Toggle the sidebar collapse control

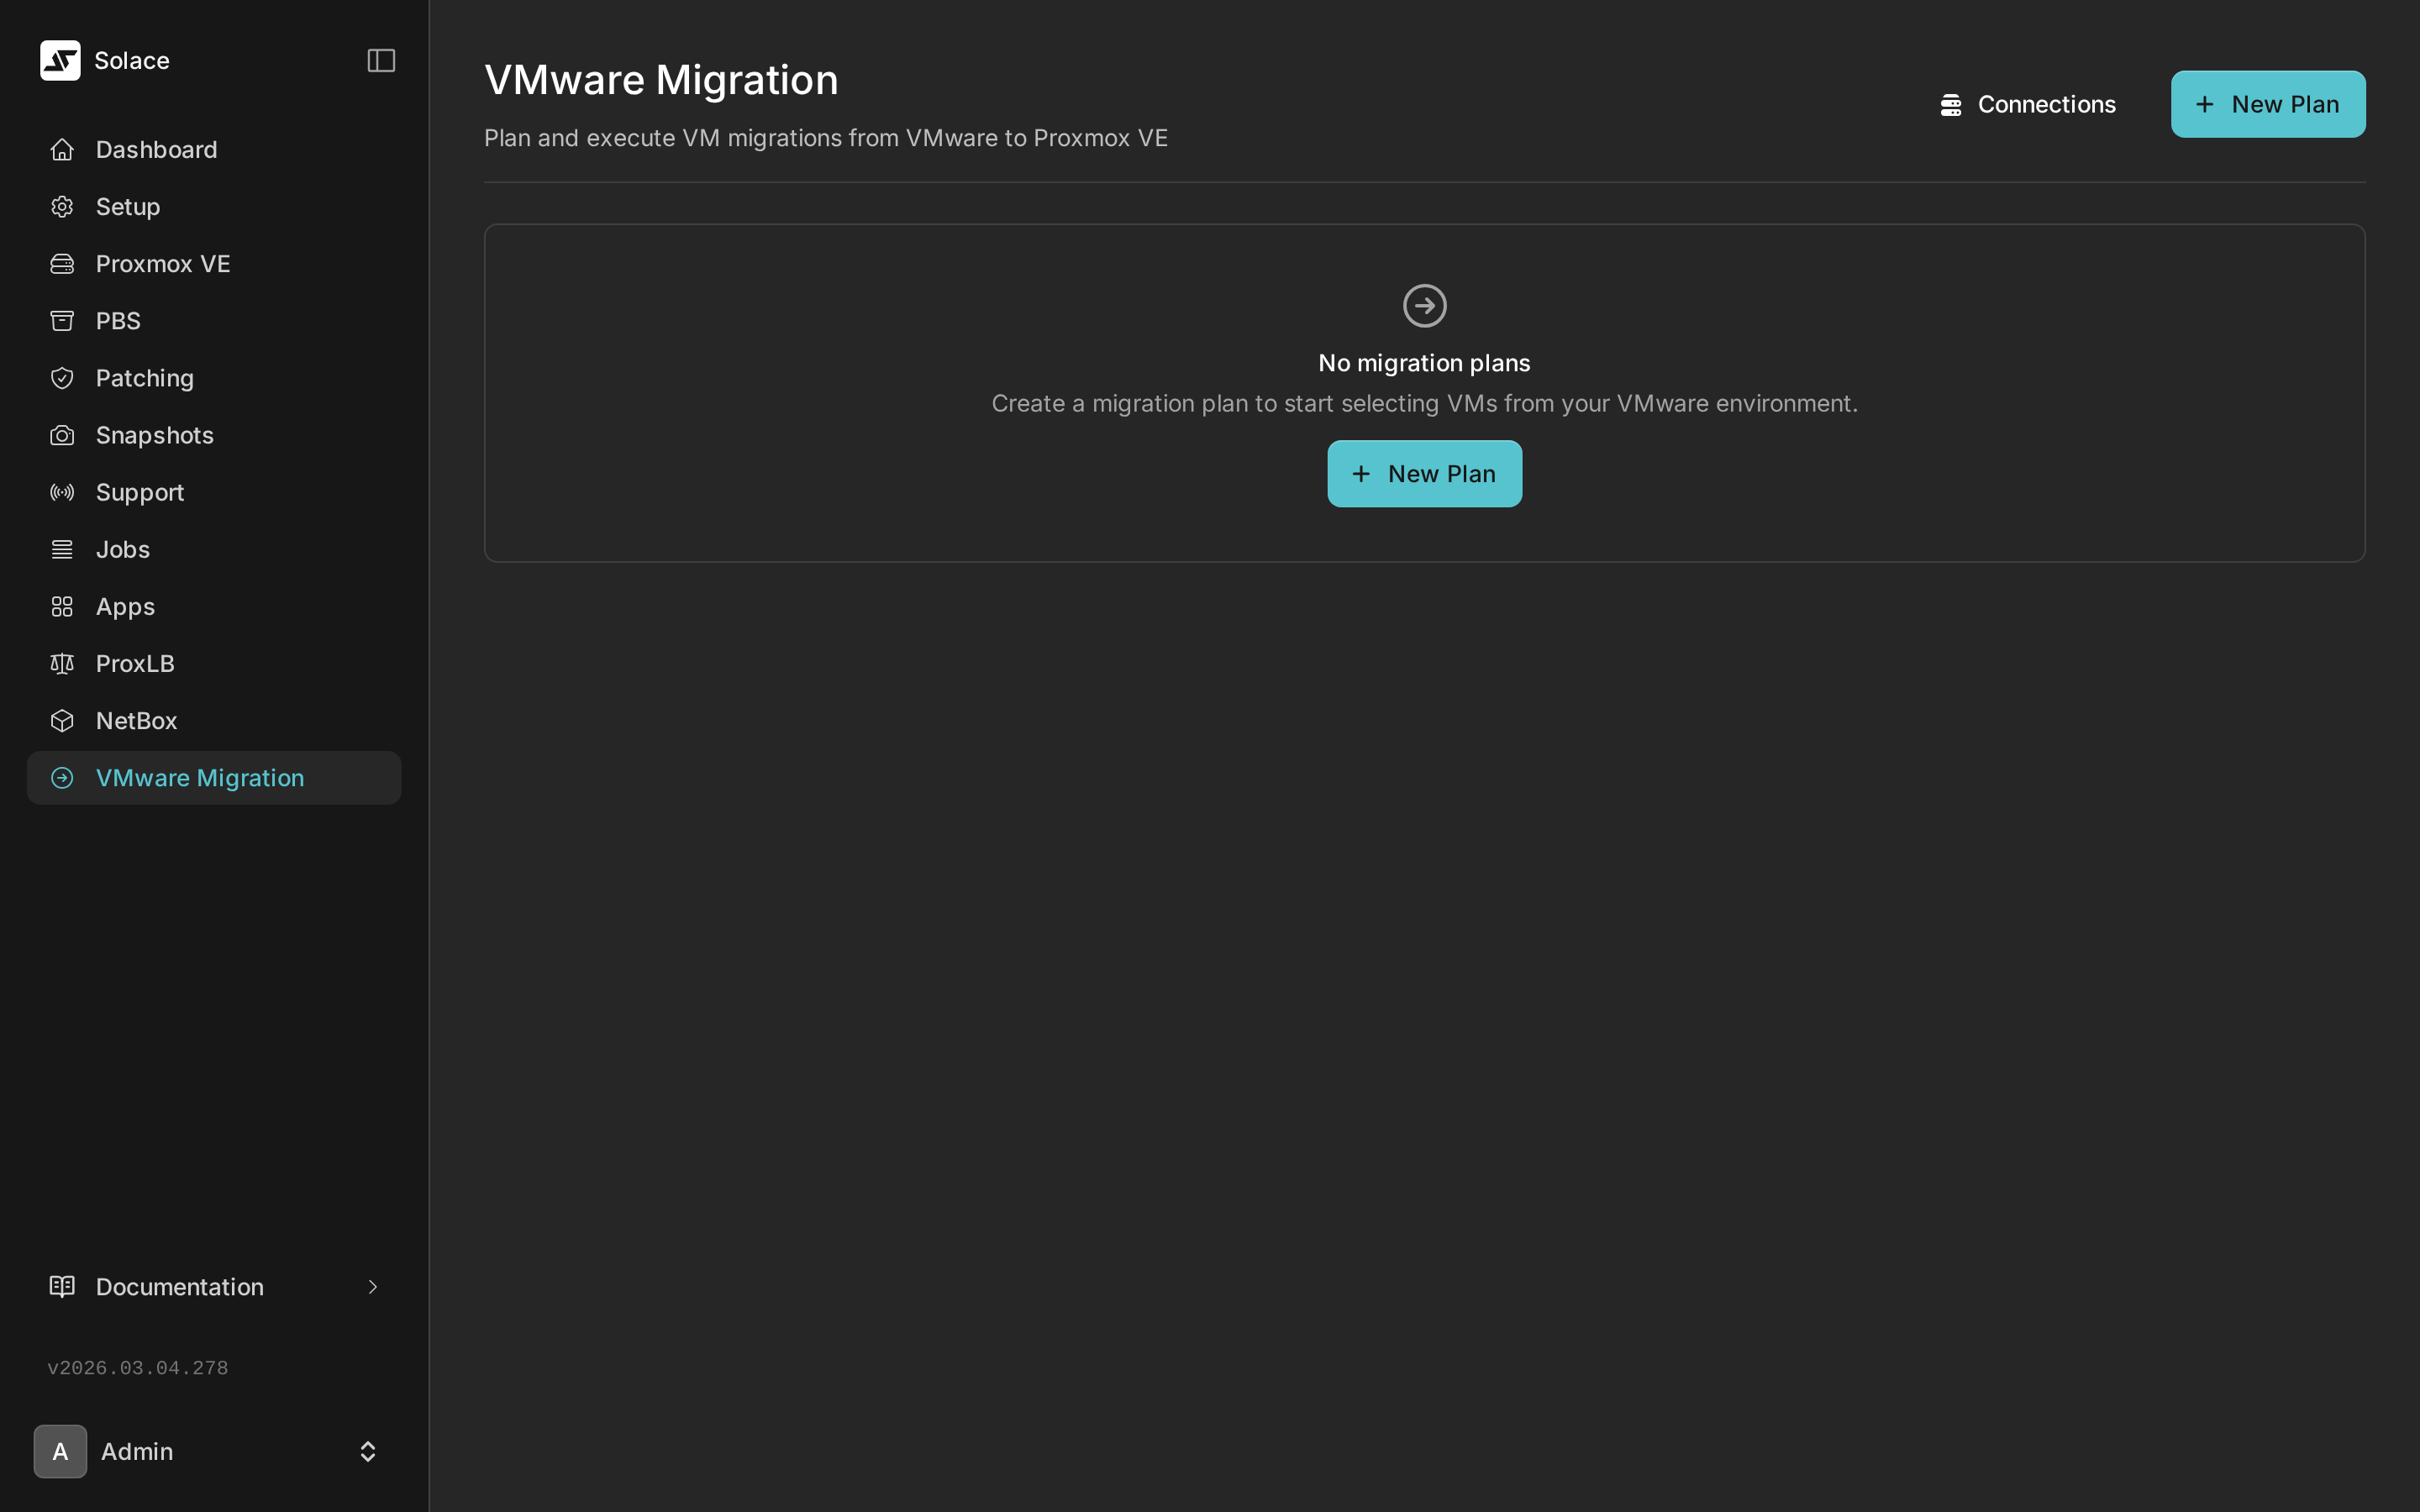pos(380,60)
